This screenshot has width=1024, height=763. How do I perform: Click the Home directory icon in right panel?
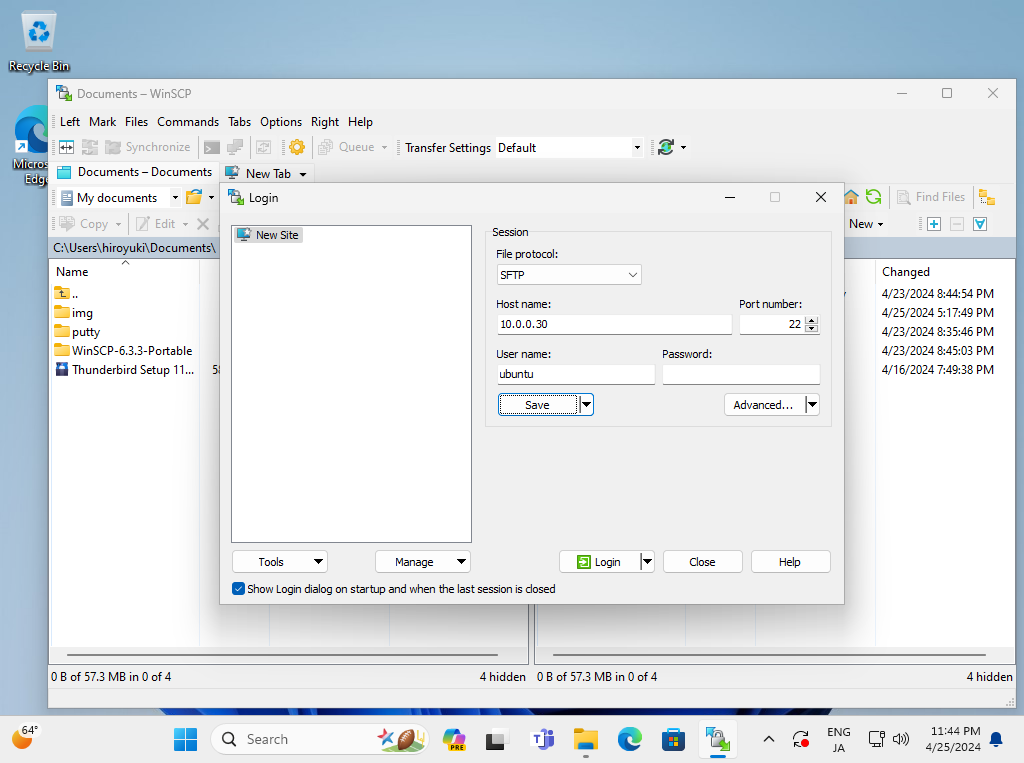(851, 197)
